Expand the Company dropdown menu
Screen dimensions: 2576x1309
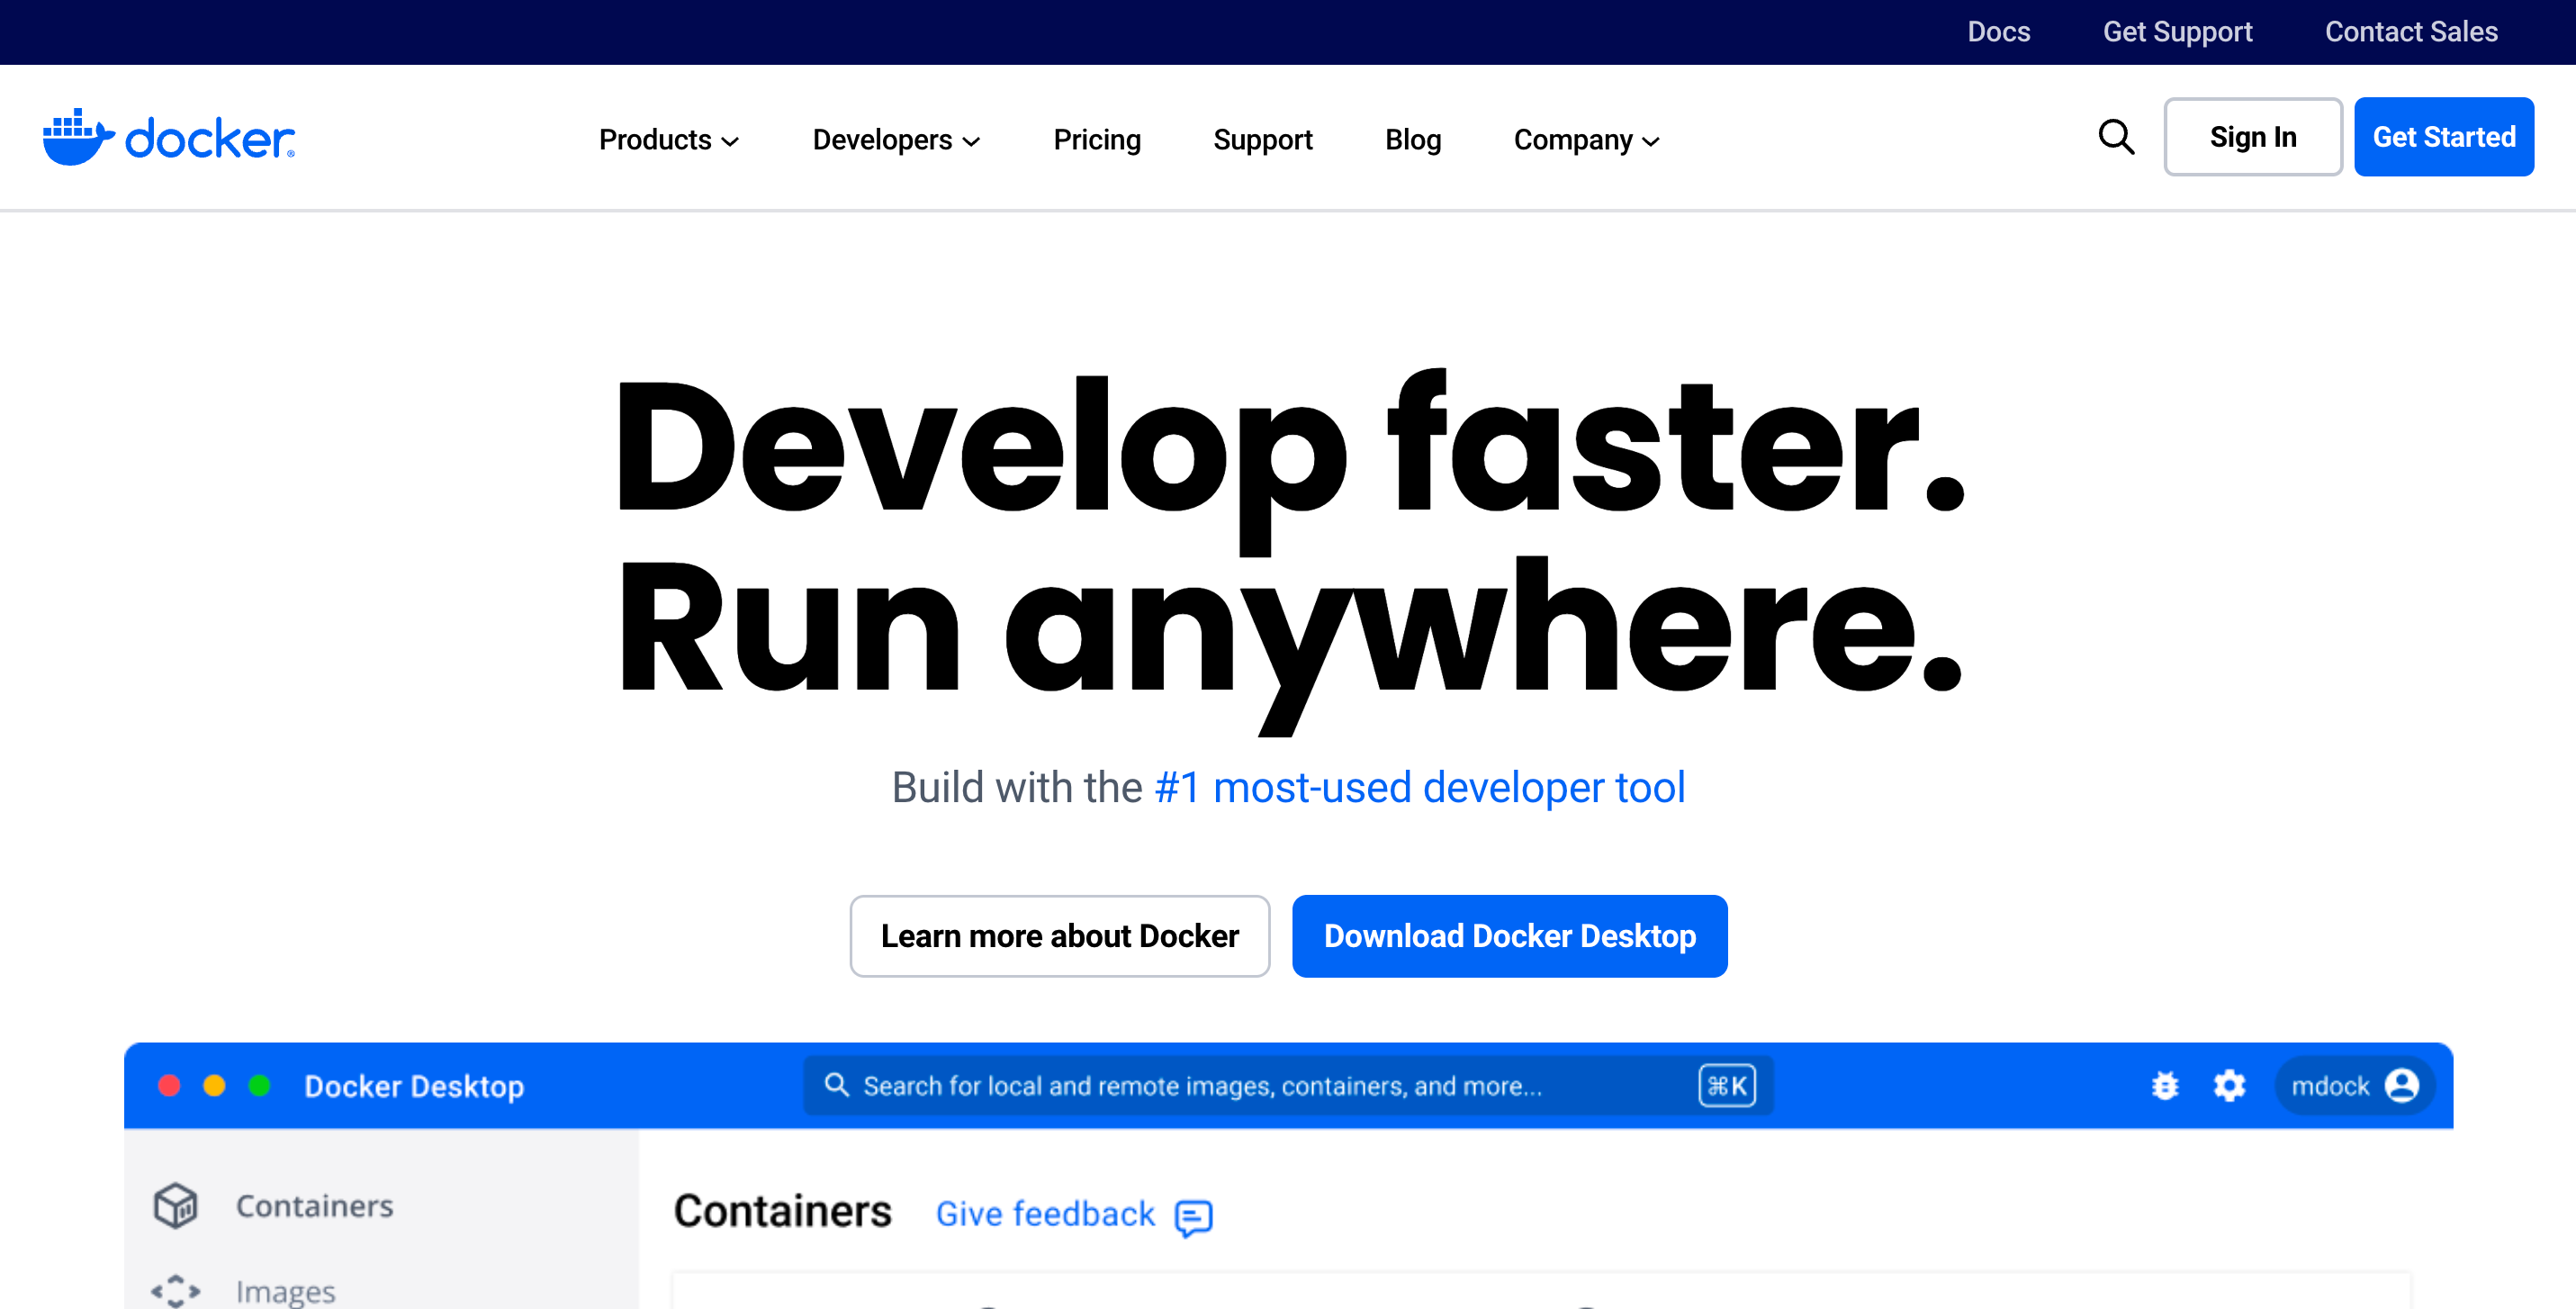[1587, 140]
